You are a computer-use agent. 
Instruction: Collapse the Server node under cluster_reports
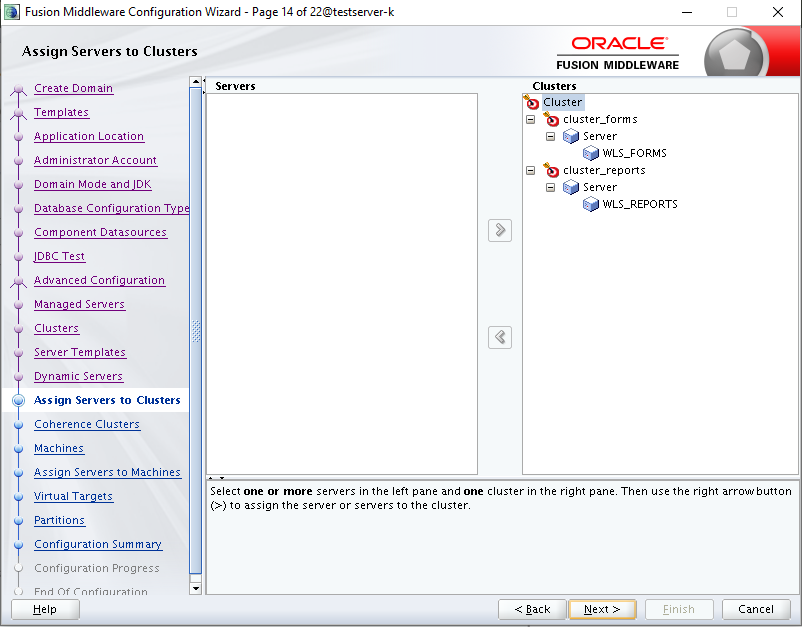click(x=550, y=187)
